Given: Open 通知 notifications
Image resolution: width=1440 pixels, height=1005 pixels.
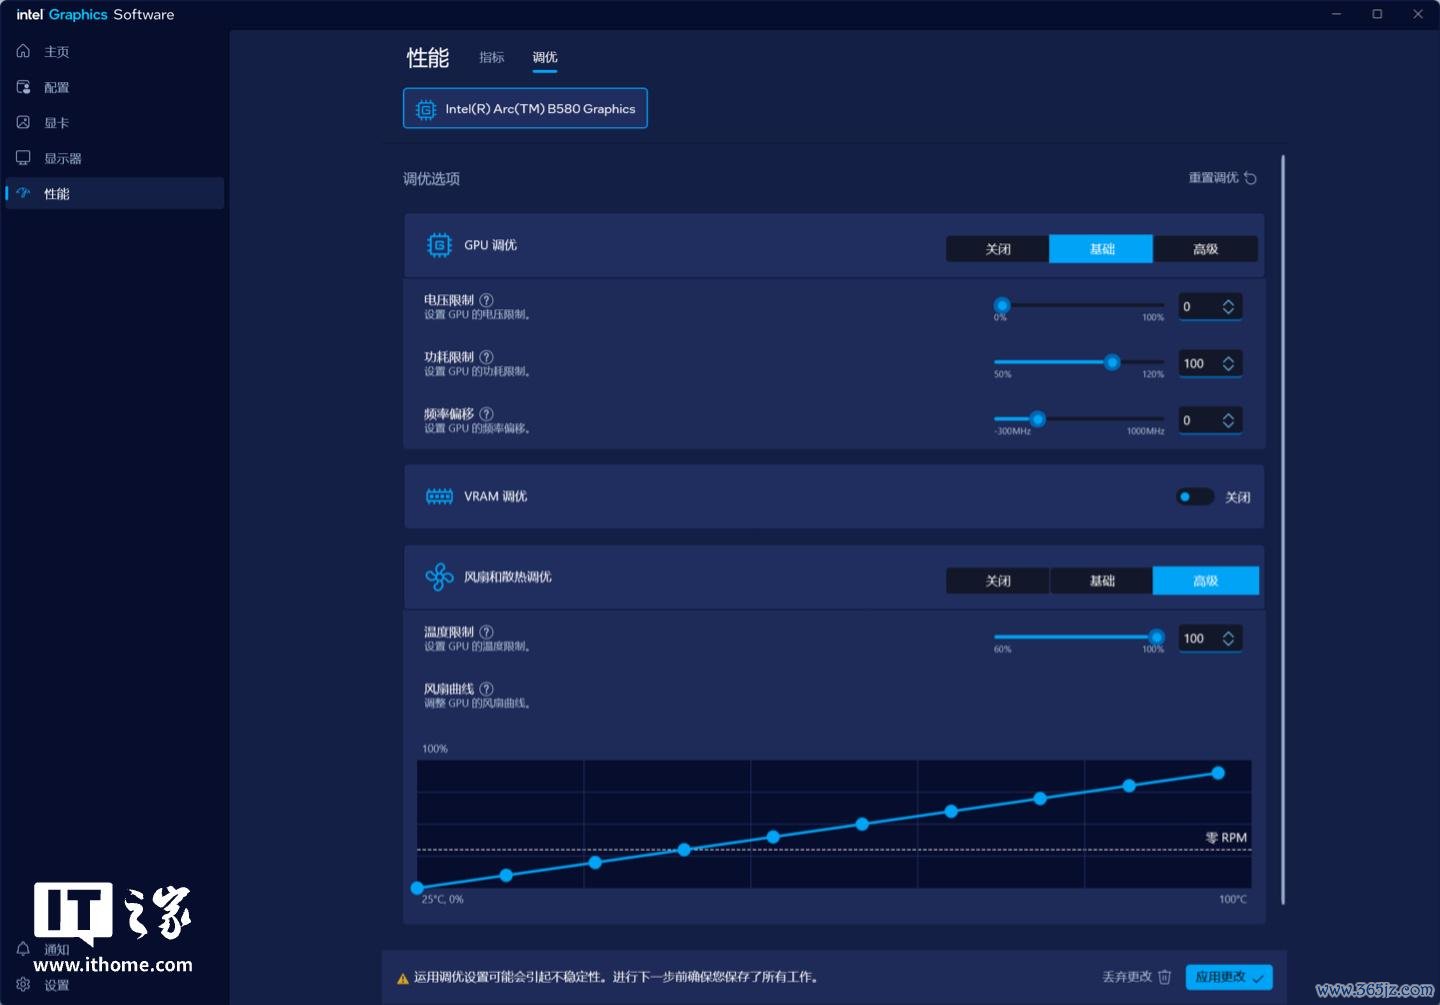Looking at the screenshot, I should point(57,949).
